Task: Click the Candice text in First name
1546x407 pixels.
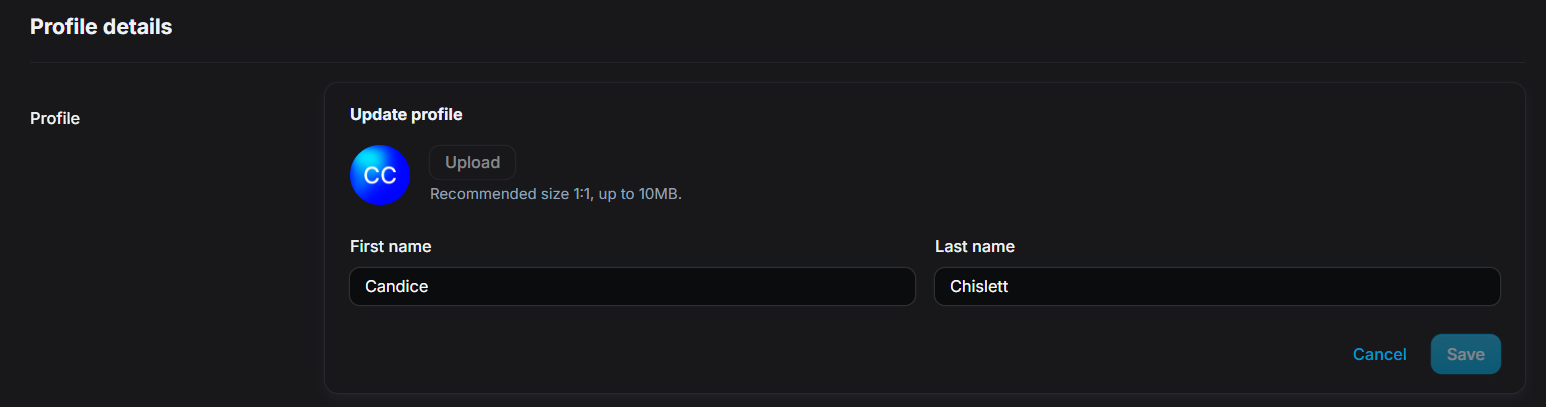Action: [397, 287]
